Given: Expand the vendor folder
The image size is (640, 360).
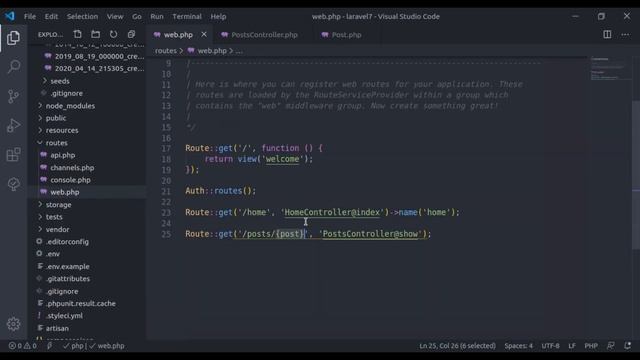Looking at the screenshot, I should pos(58,229).
